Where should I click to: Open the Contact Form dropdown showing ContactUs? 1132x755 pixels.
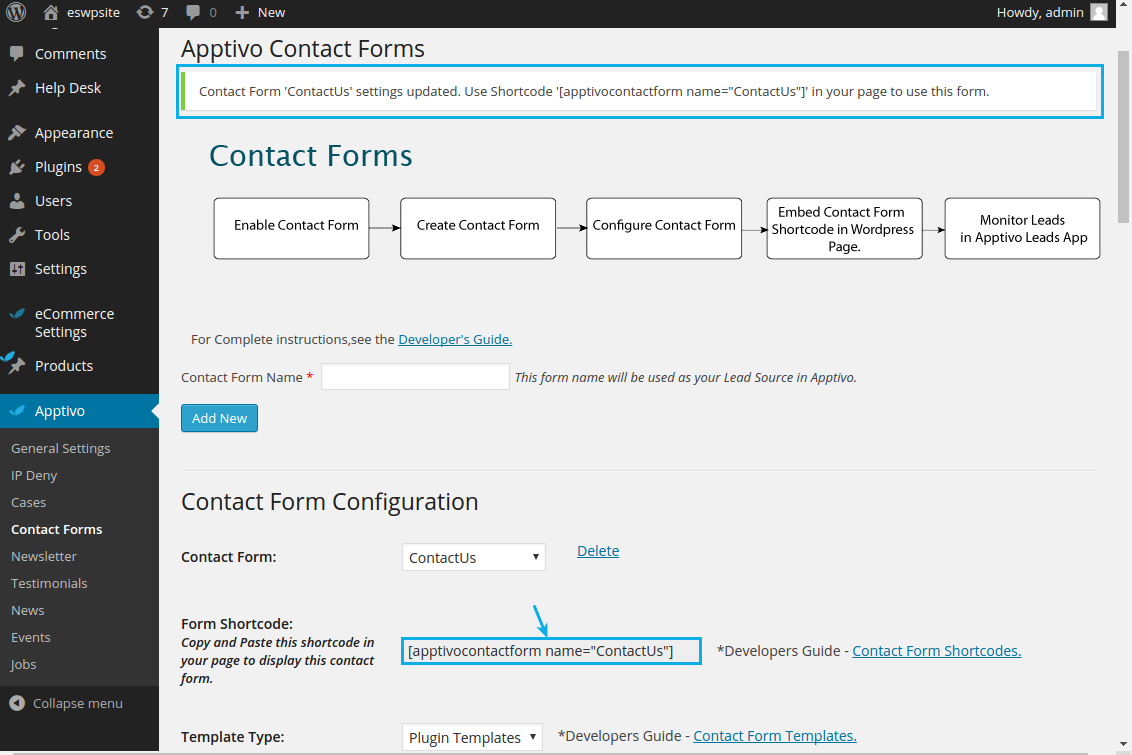pos(474,557)
